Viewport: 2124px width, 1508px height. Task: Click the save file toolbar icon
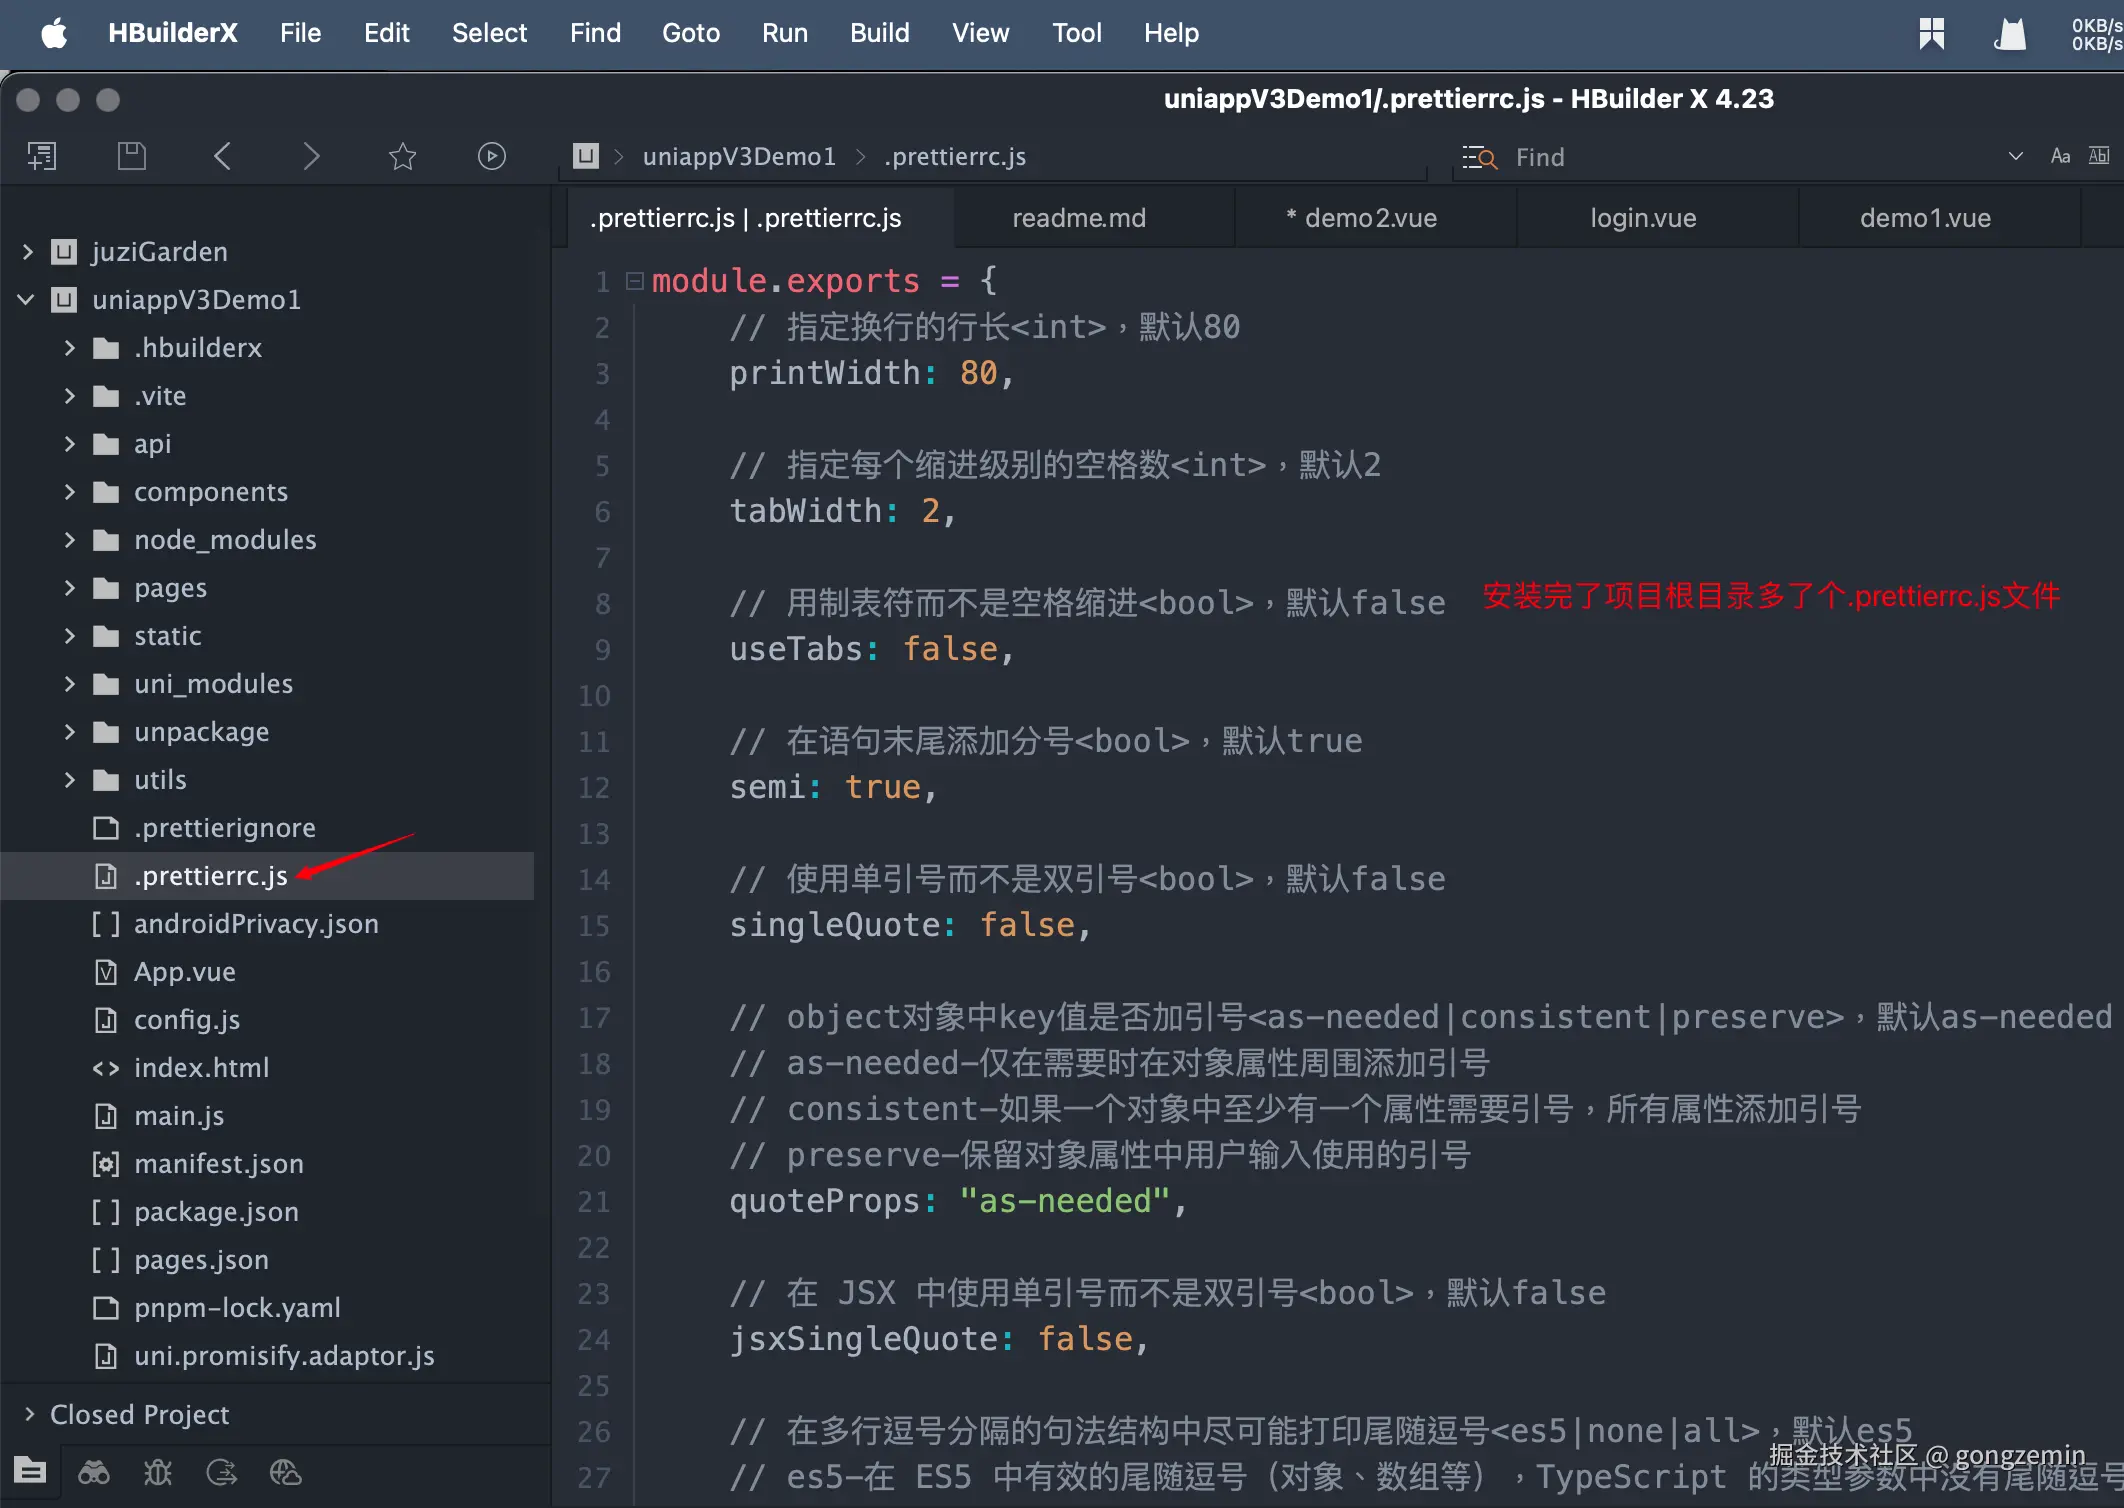tap(131, 156)
